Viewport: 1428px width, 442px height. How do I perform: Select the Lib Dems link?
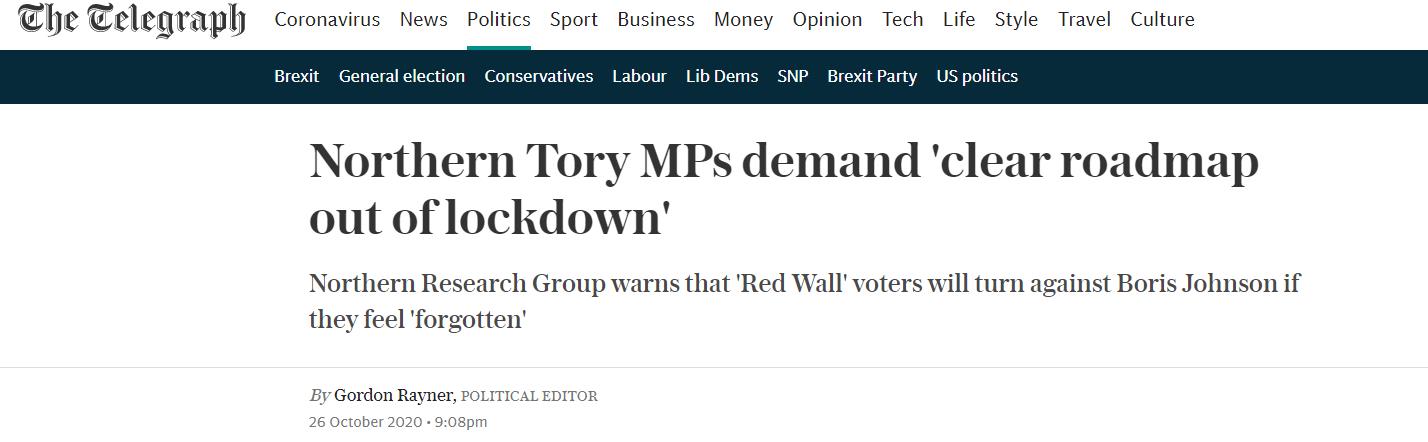(x=722, y=76)
